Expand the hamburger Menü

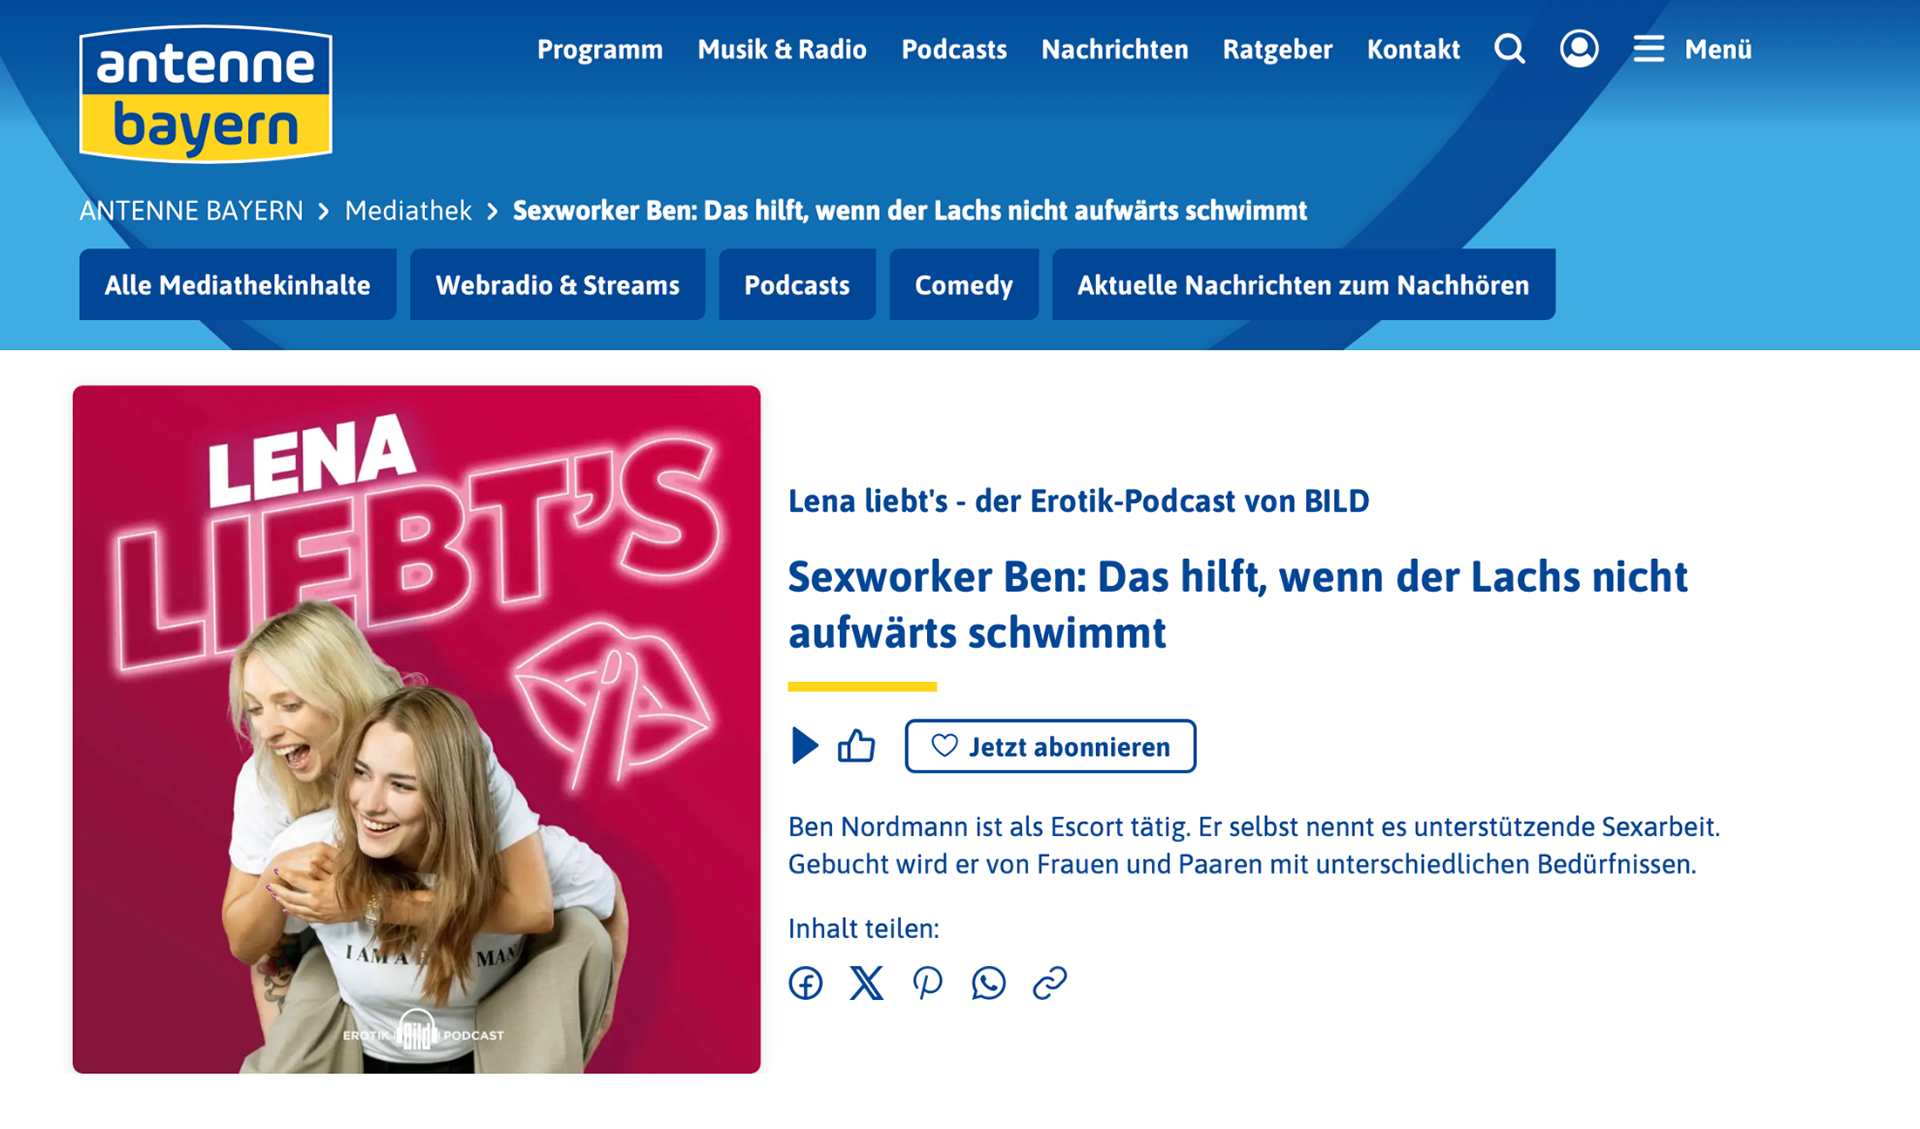(1692, 49)
